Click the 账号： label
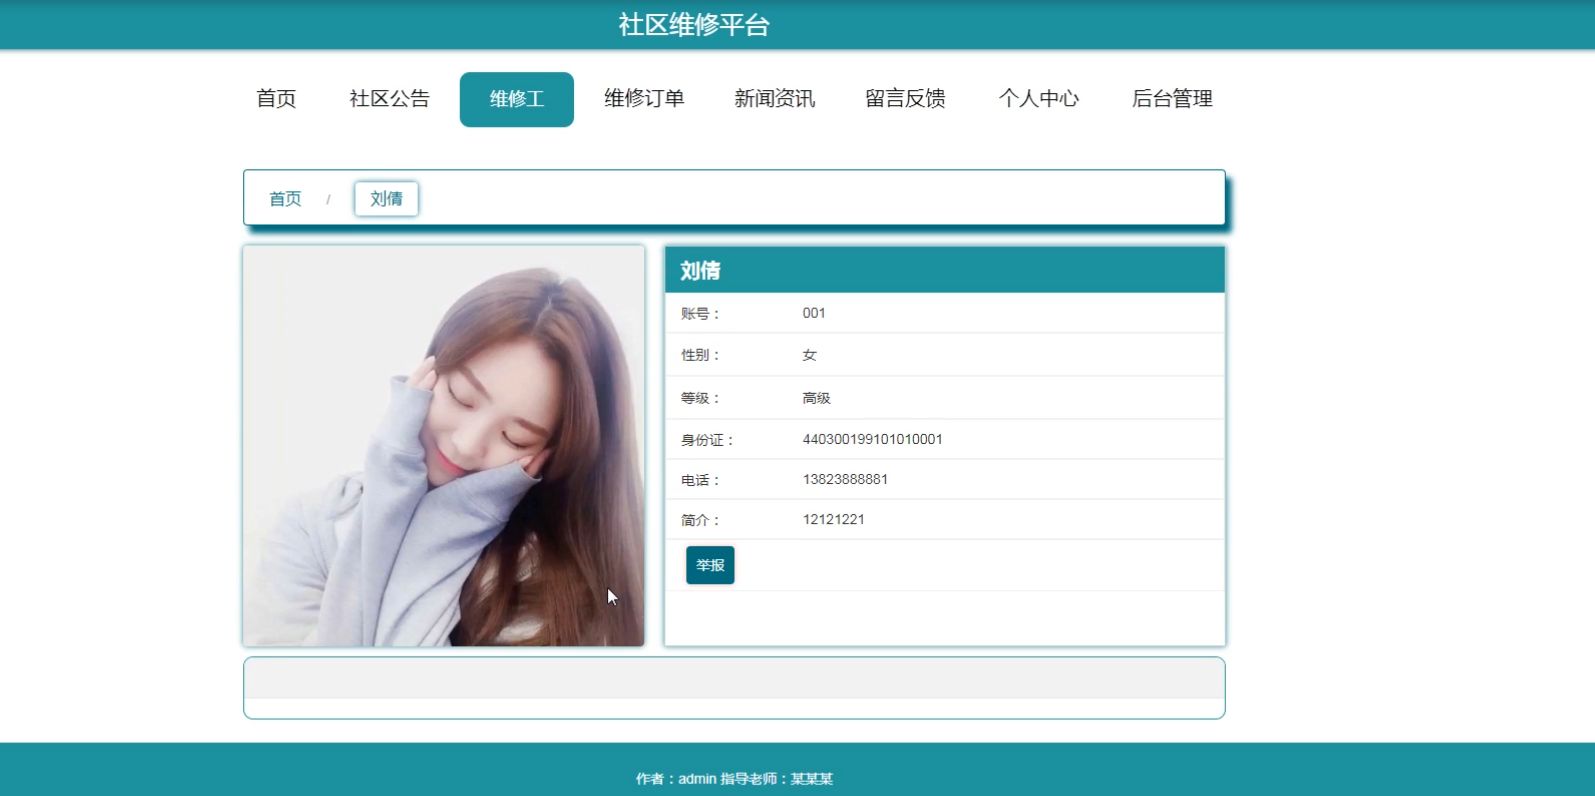Image resolution: width=1595 pixels, height=796 pixels. [701, 314]
